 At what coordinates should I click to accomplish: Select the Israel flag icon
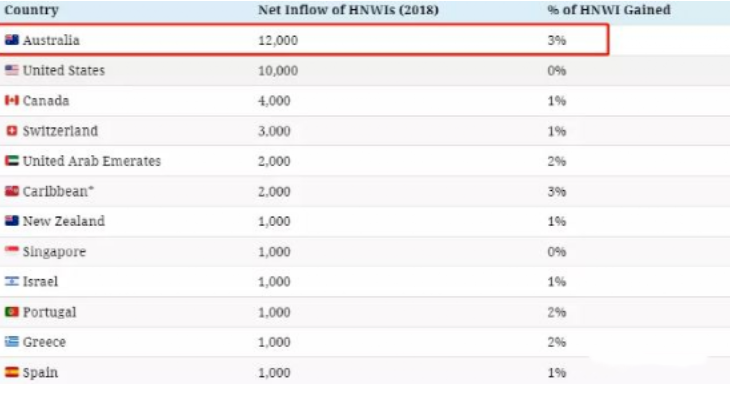(12, 282)
